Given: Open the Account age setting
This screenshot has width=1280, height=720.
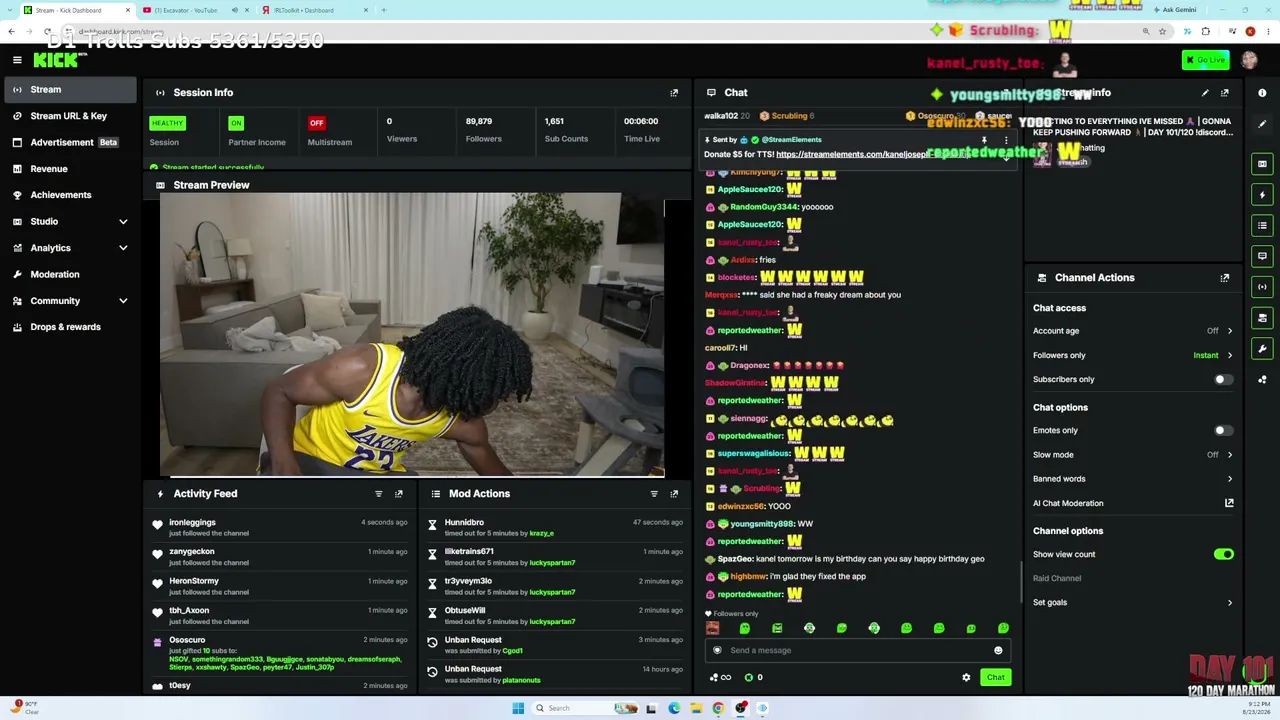Looking at the screenshot, I should tap(1133, 331).
